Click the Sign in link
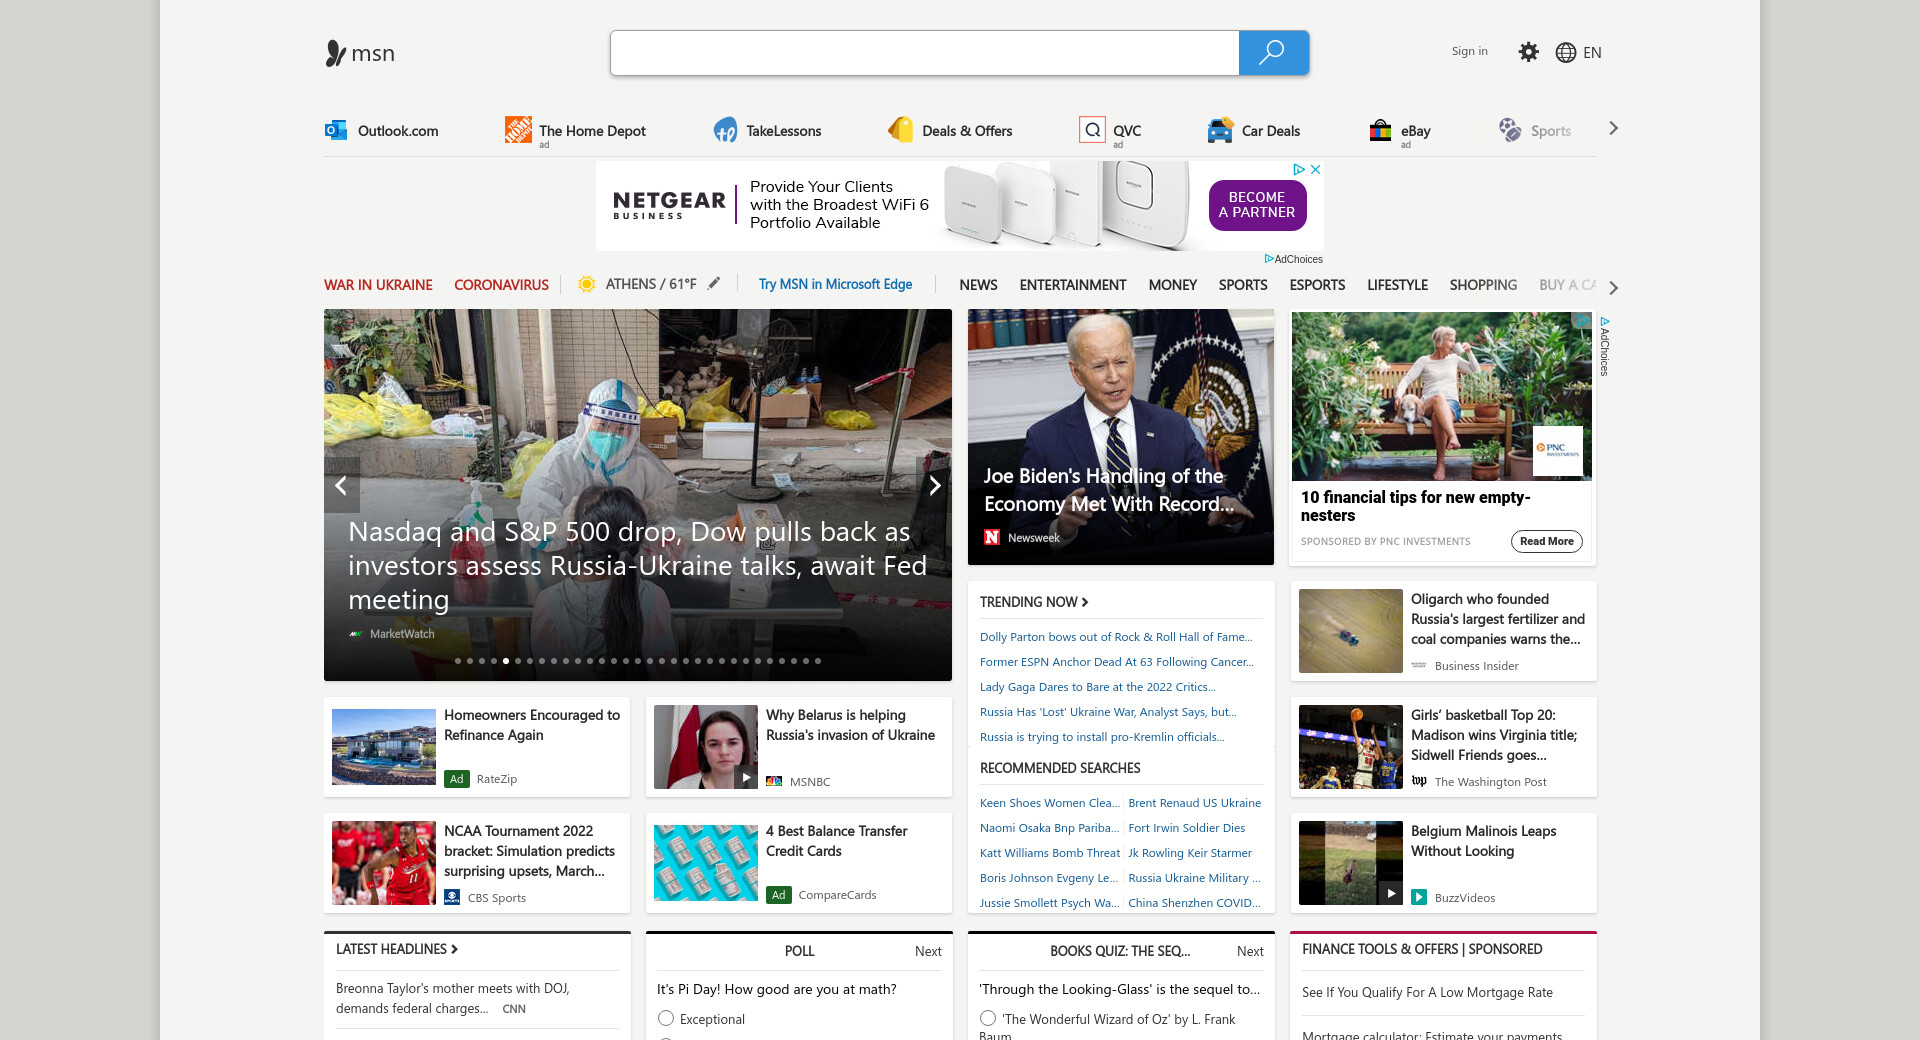 (x=1469, y=51)
